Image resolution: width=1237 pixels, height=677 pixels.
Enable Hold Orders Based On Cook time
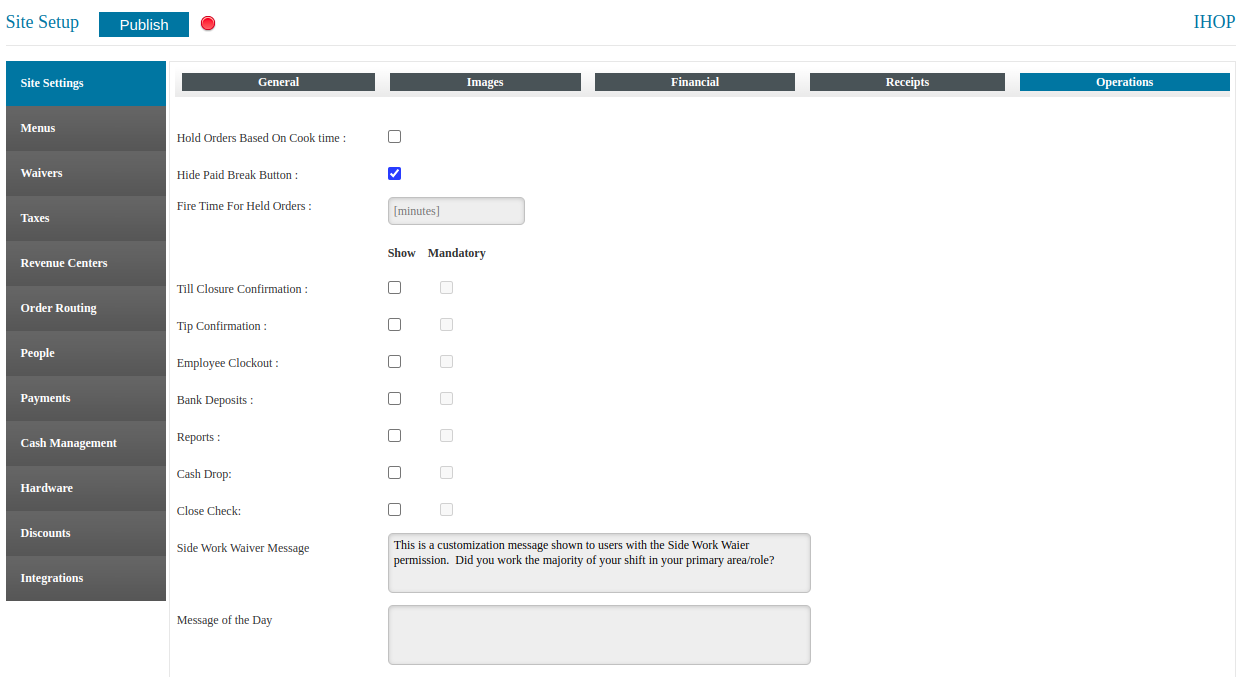pyautogui.click(x=394, y=137)
